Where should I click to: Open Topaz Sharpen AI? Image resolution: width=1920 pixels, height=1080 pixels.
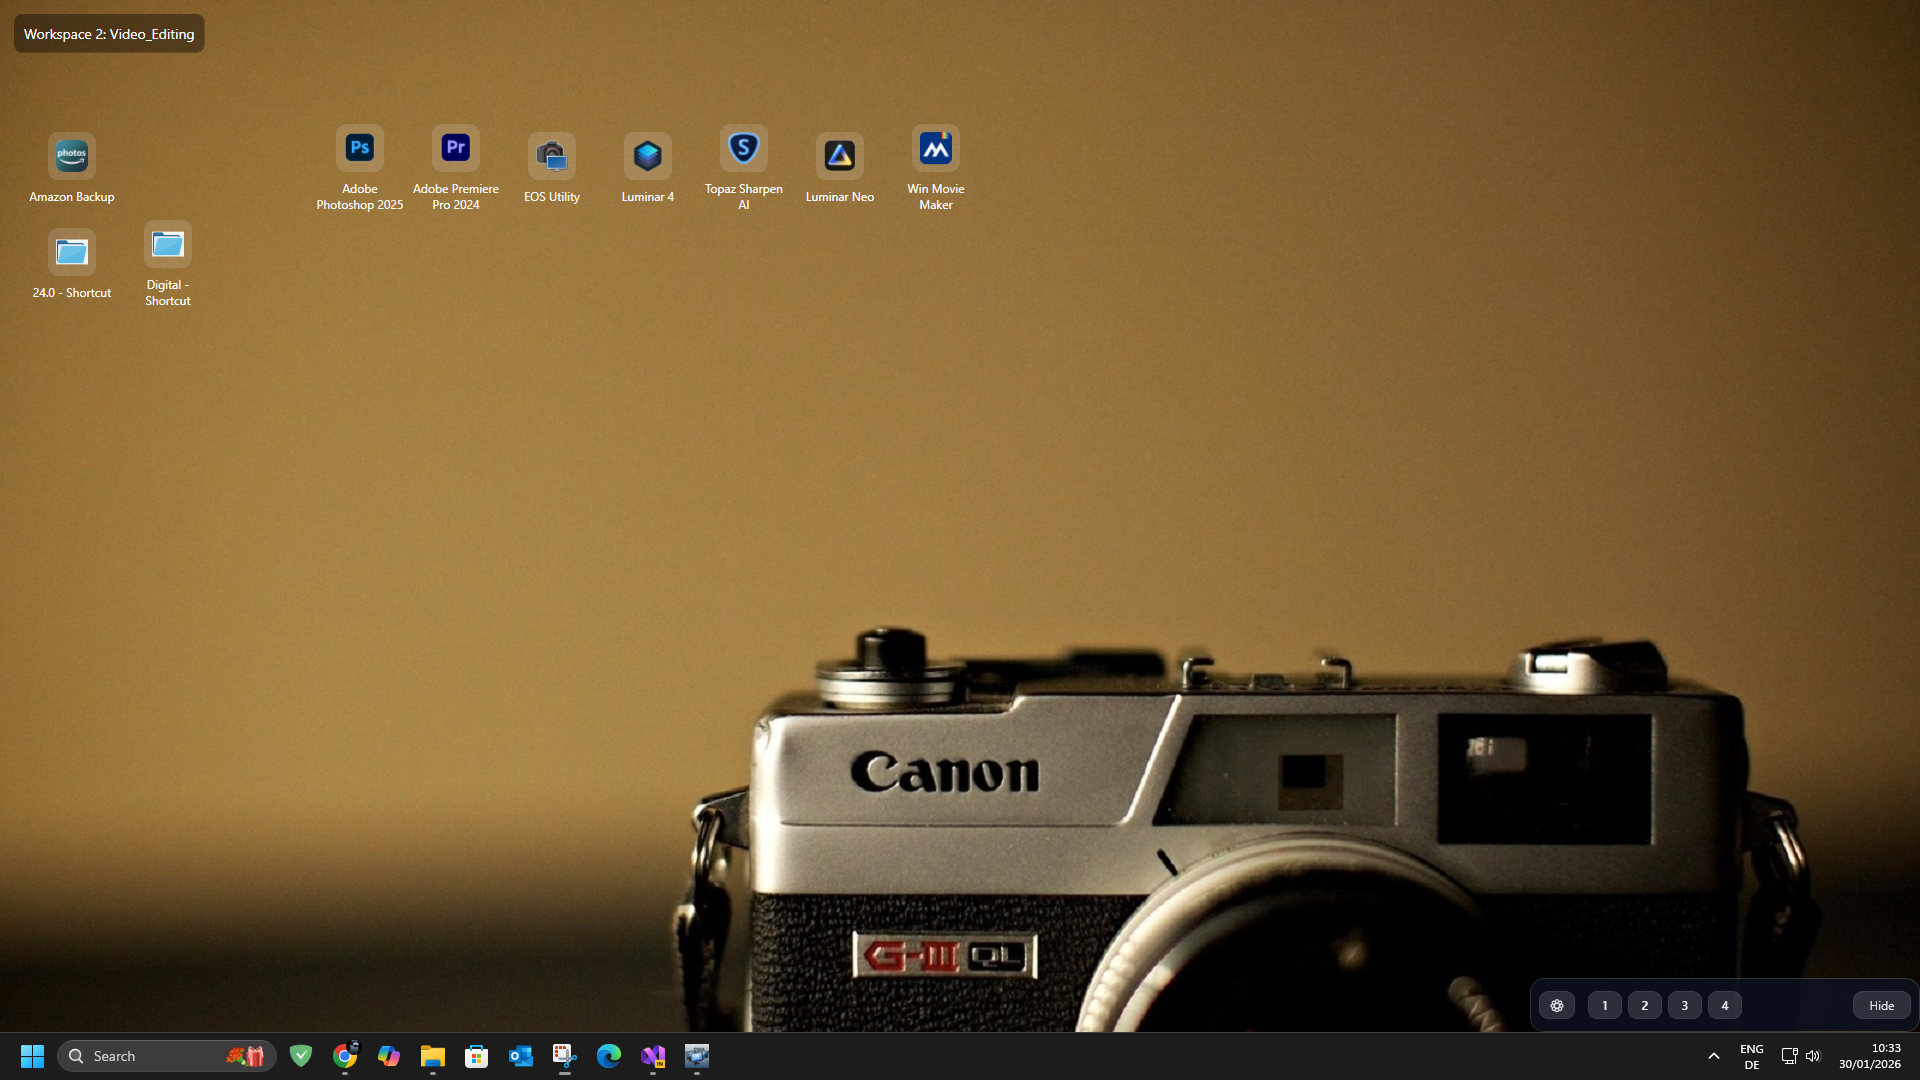point(743,147)
